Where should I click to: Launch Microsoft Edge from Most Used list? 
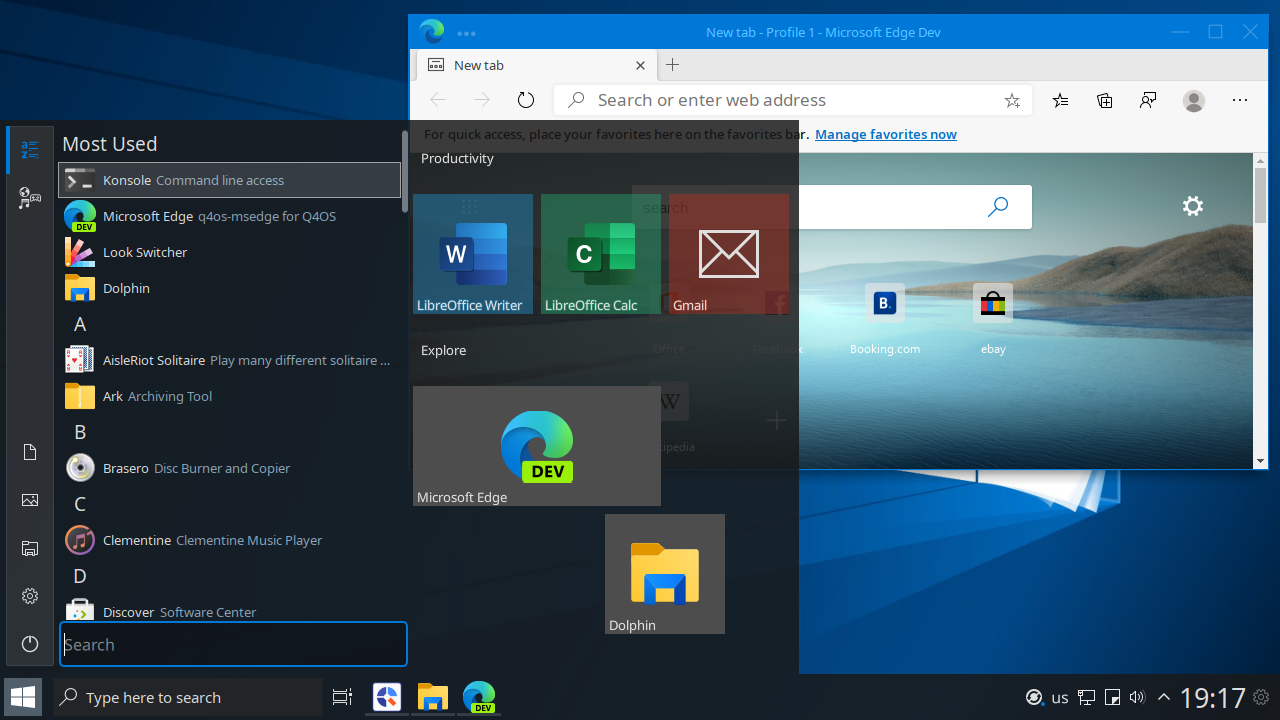(230, 216)
